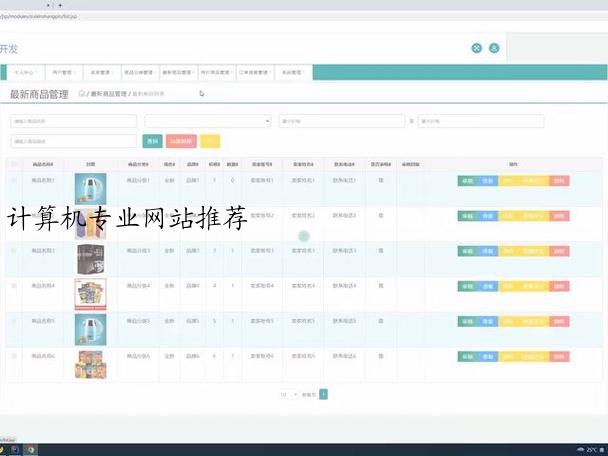Screen dimensions: 608x456
Task: Check the checkbox for row 商品名称4
Action: click(x=14, y=286)
